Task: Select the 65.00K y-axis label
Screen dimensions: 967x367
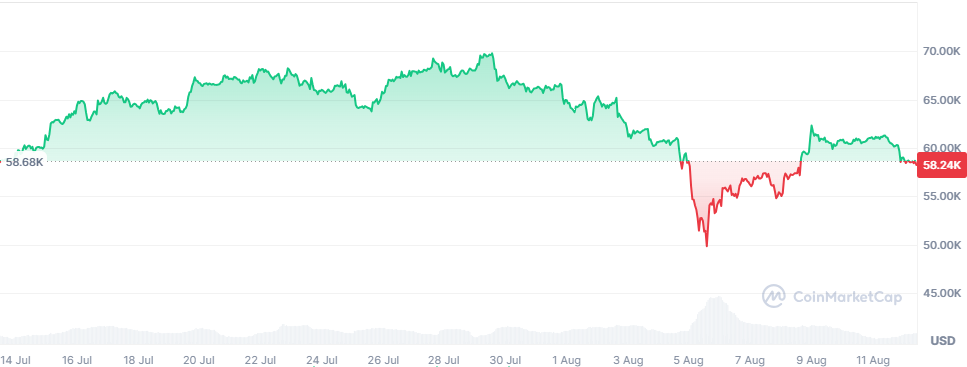Action: (942, 100)
